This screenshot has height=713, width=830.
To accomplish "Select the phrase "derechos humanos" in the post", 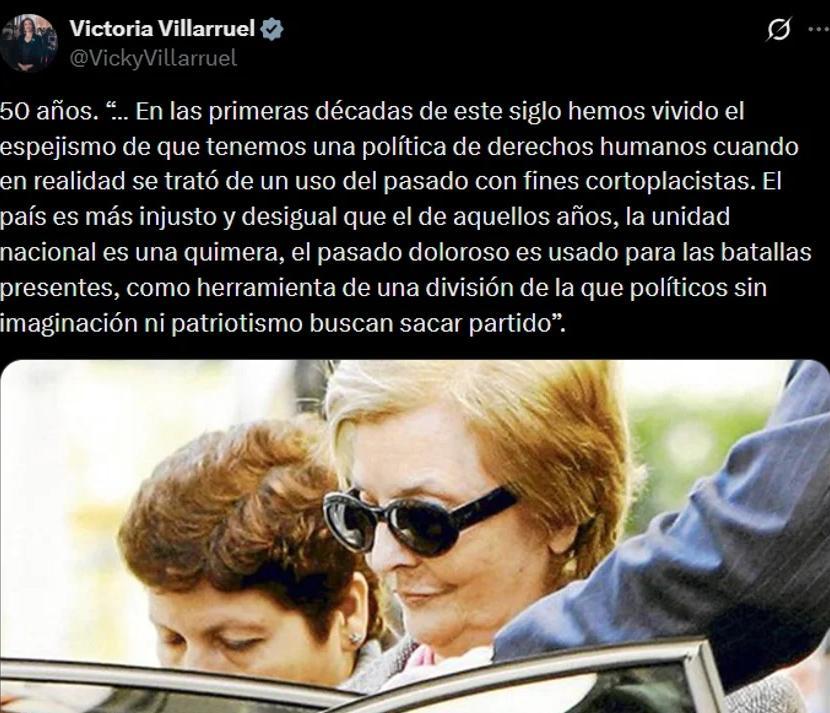I will [596, 147].
